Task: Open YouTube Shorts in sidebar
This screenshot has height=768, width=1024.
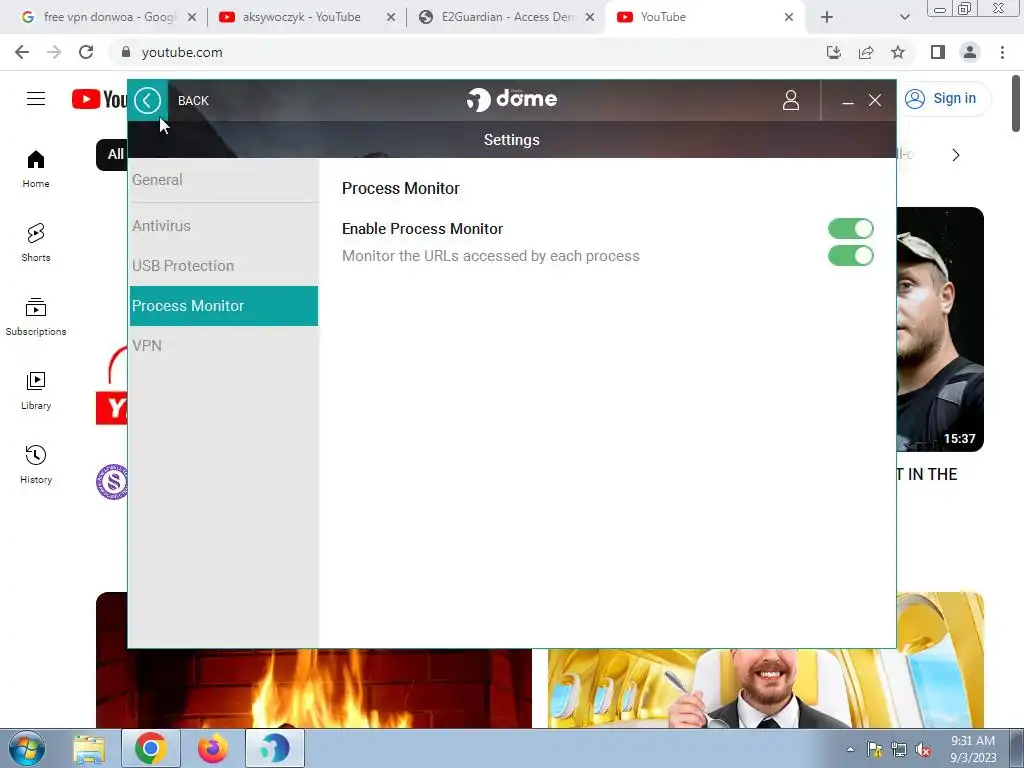Action: pyautogui.click(x=36, y=242)
